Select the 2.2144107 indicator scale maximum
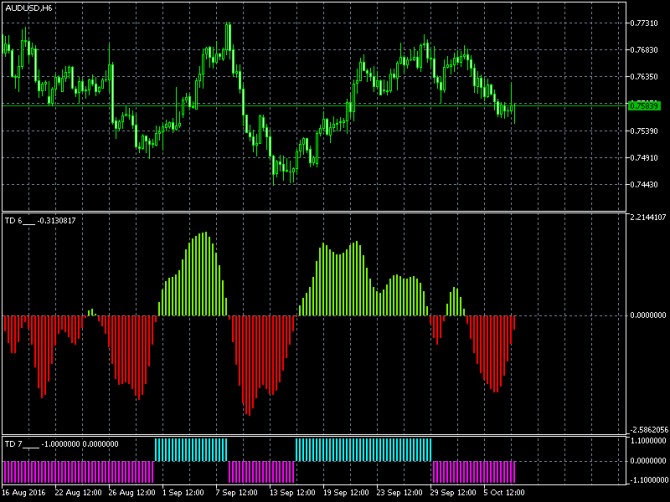 [648, 217]
